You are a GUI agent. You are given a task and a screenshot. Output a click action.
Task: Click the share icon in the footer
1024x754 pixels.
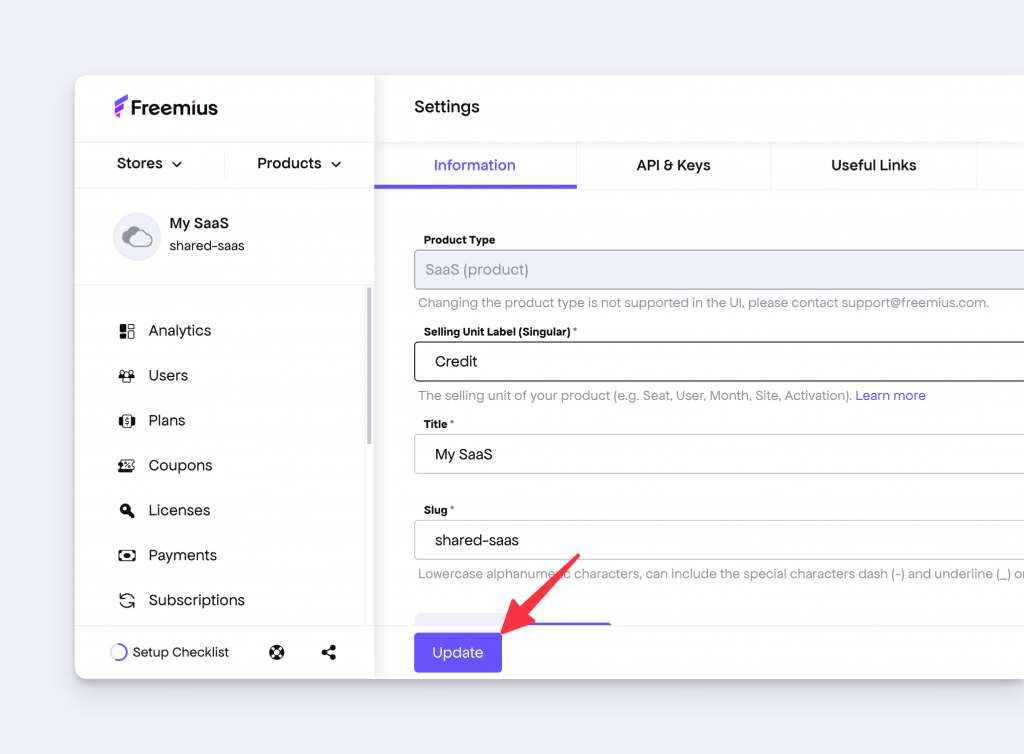328,652
